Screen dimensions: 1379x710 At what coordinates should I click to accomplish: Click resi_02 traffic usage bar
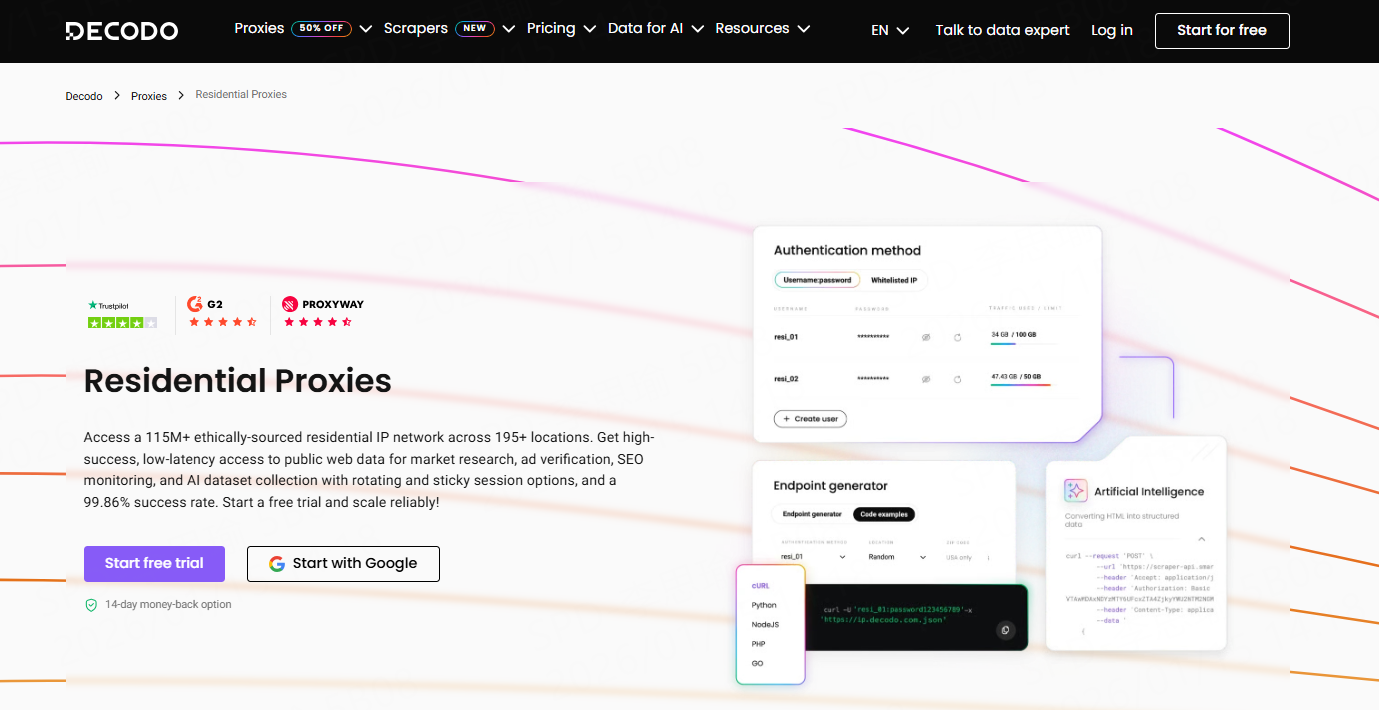point(1020,385)
